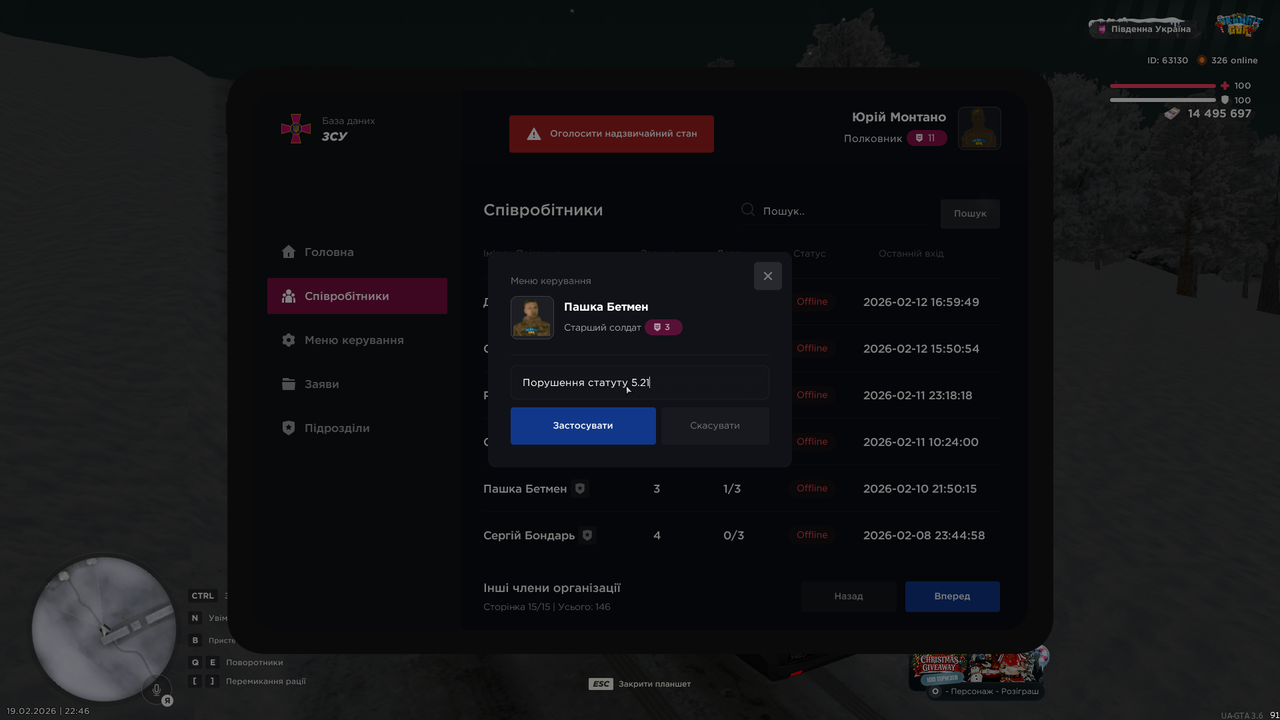Open Юрій Монтано profile avatar
Viewport: 1280px width, 720px height.
980,128
